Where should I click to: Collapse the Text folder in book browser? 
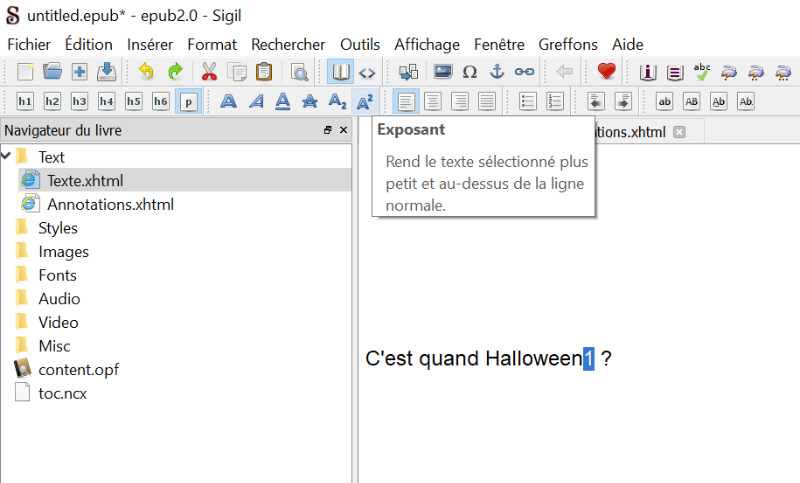click(x=7, y=156)
